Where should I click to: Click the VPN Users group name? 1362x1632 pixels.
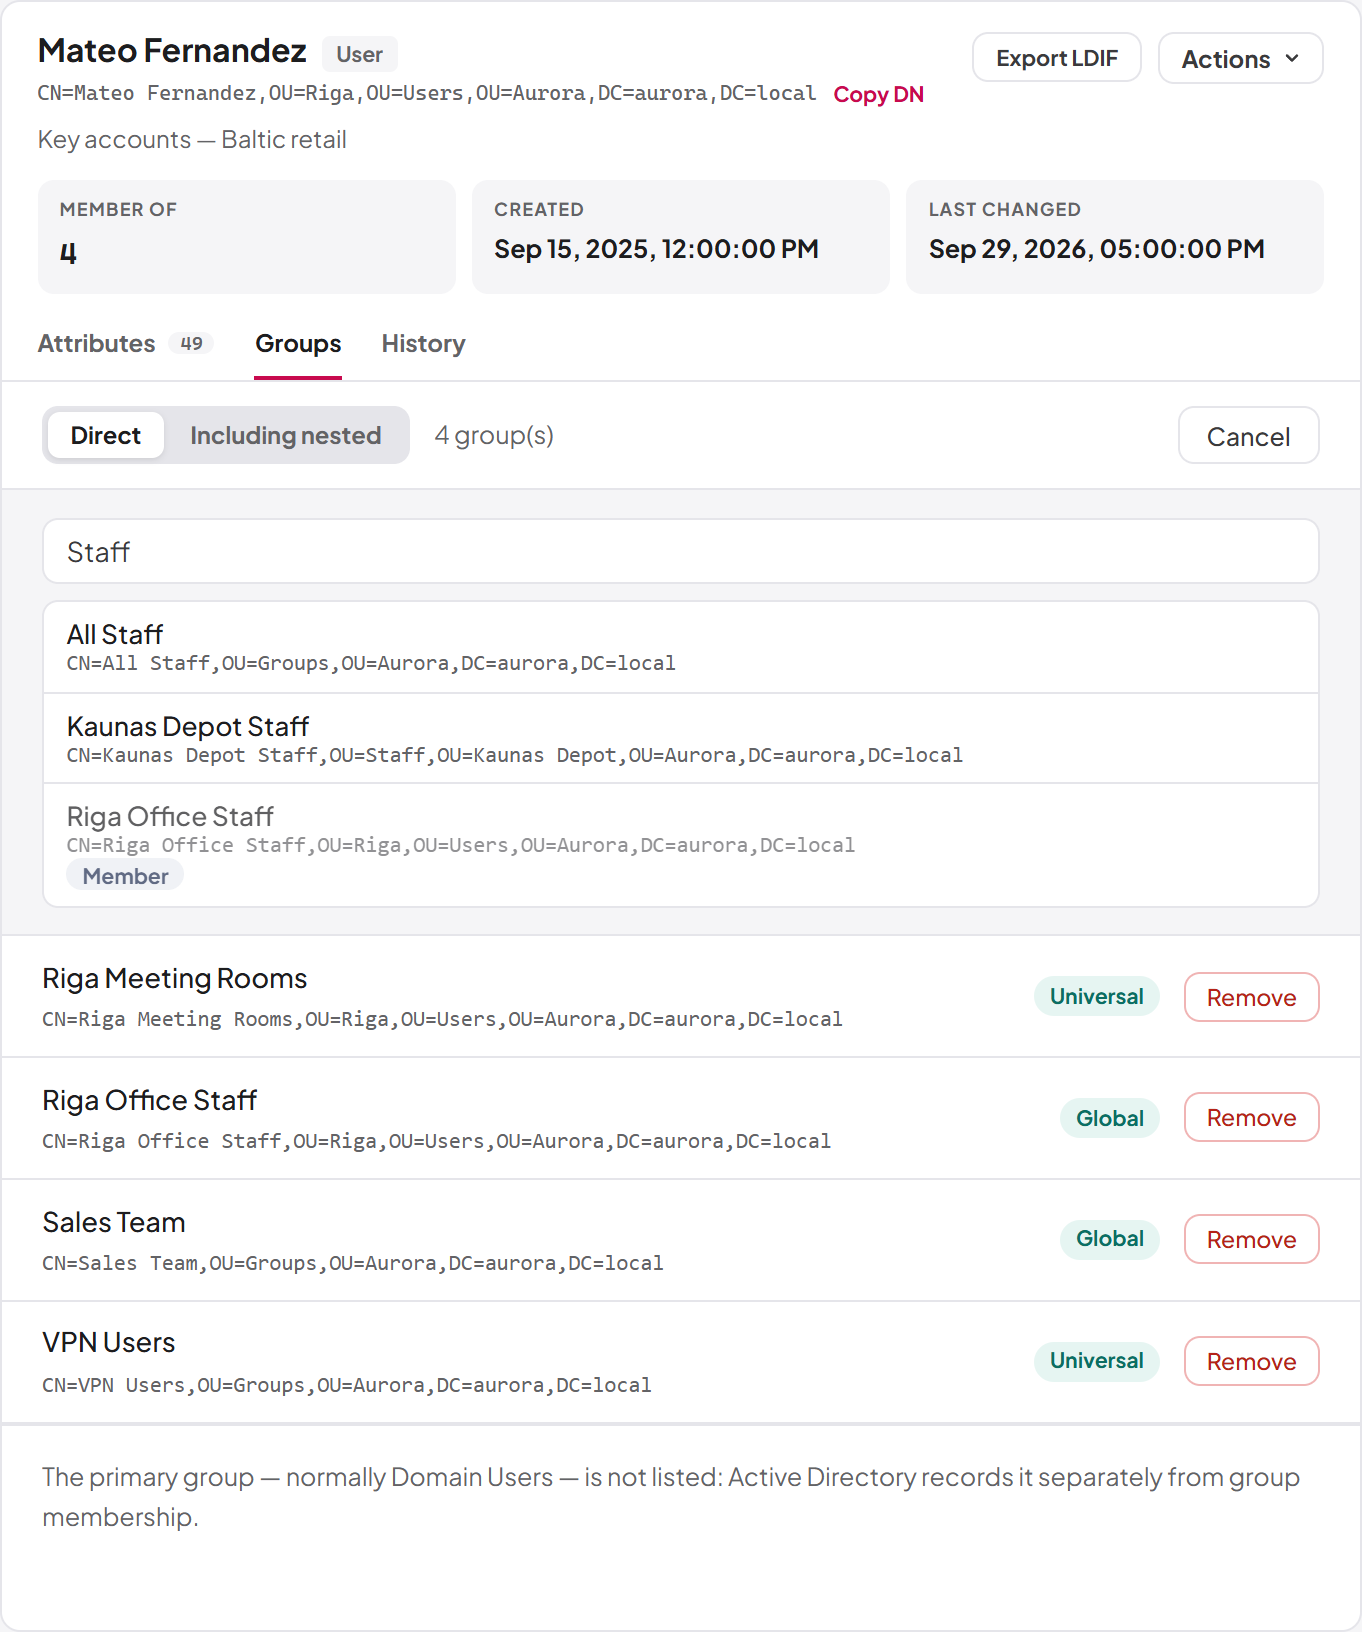[x=109, y=1342]
